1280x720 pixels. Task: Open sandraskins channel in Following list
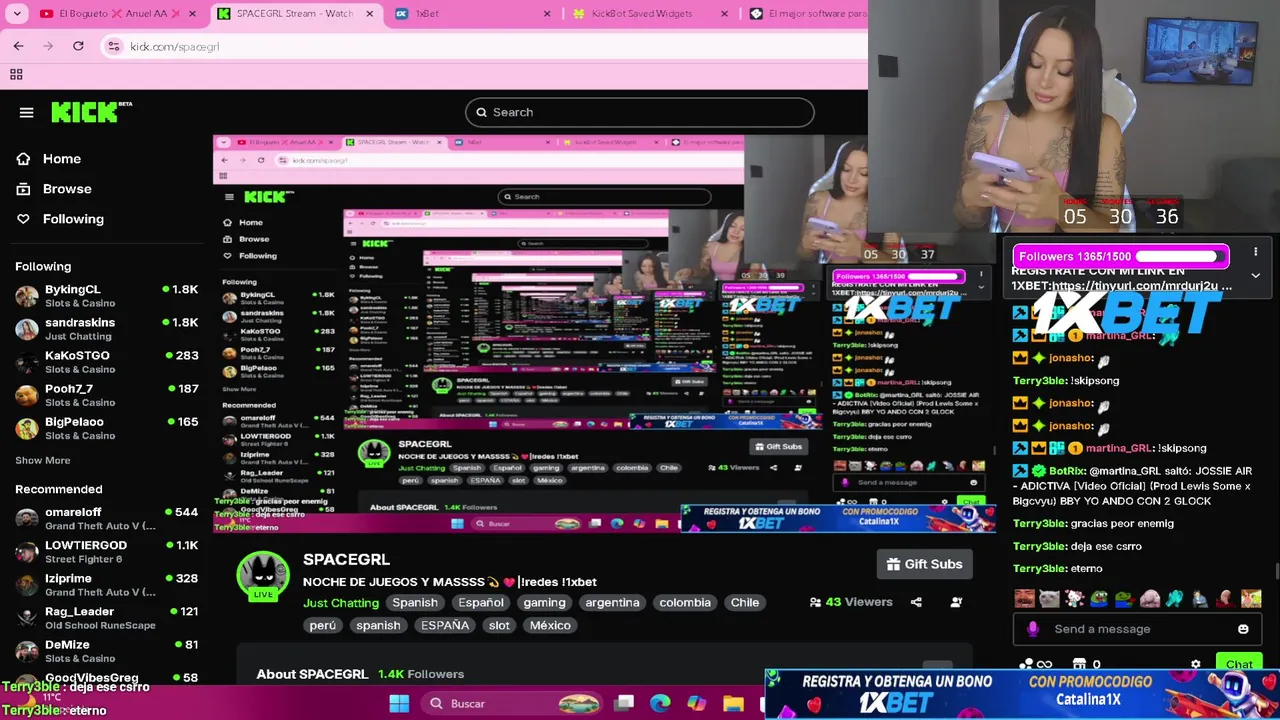click(x=106, y=329)
